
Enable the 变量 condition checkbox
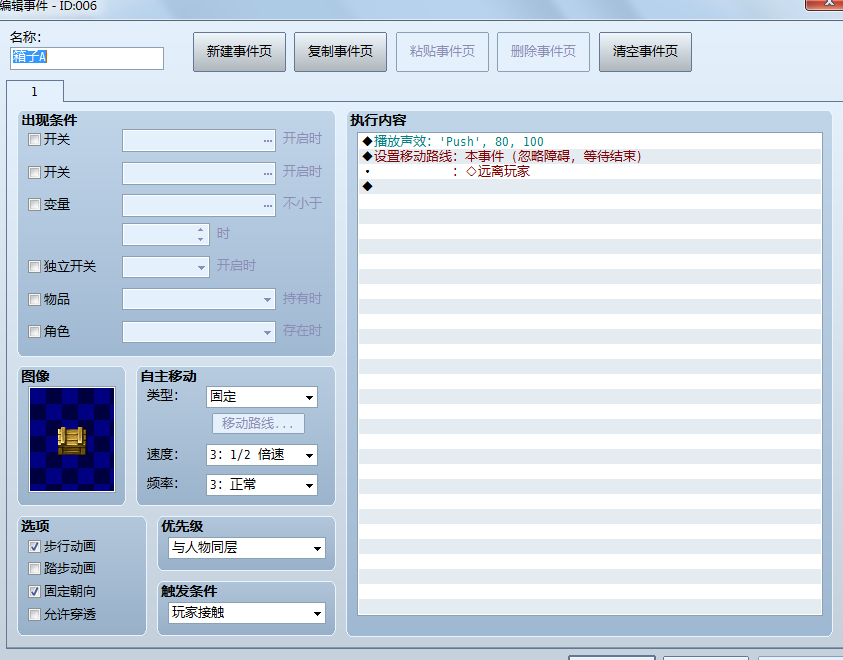pos(34,205)
